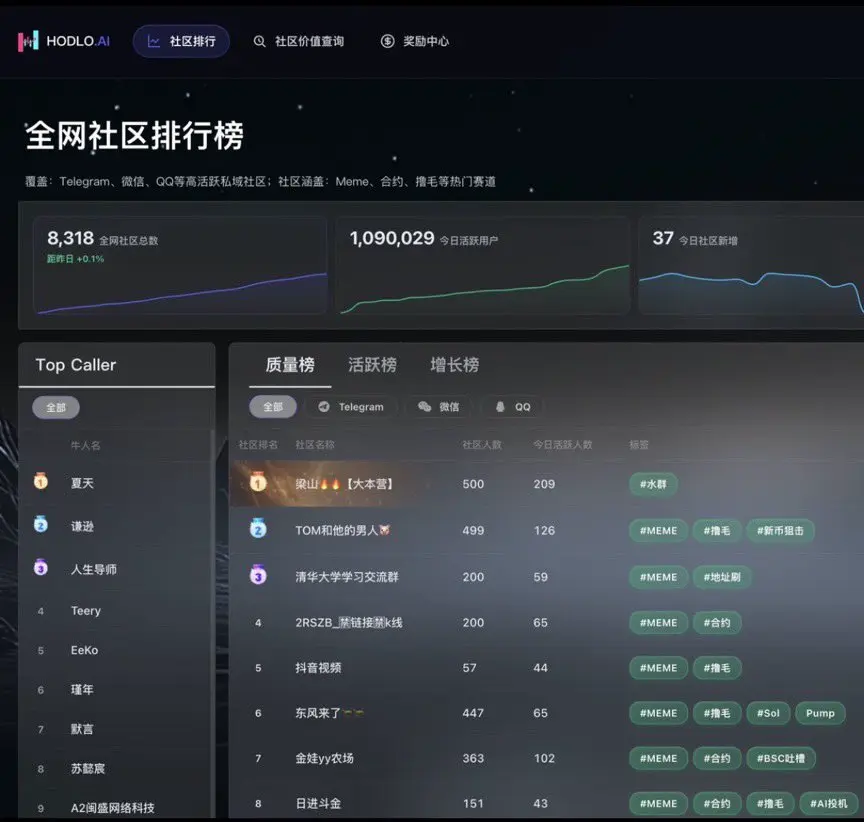864x822 pixels.
Task: Click #MEME tag in TOM和他的男人 row
Action: (x=658, y=531)
